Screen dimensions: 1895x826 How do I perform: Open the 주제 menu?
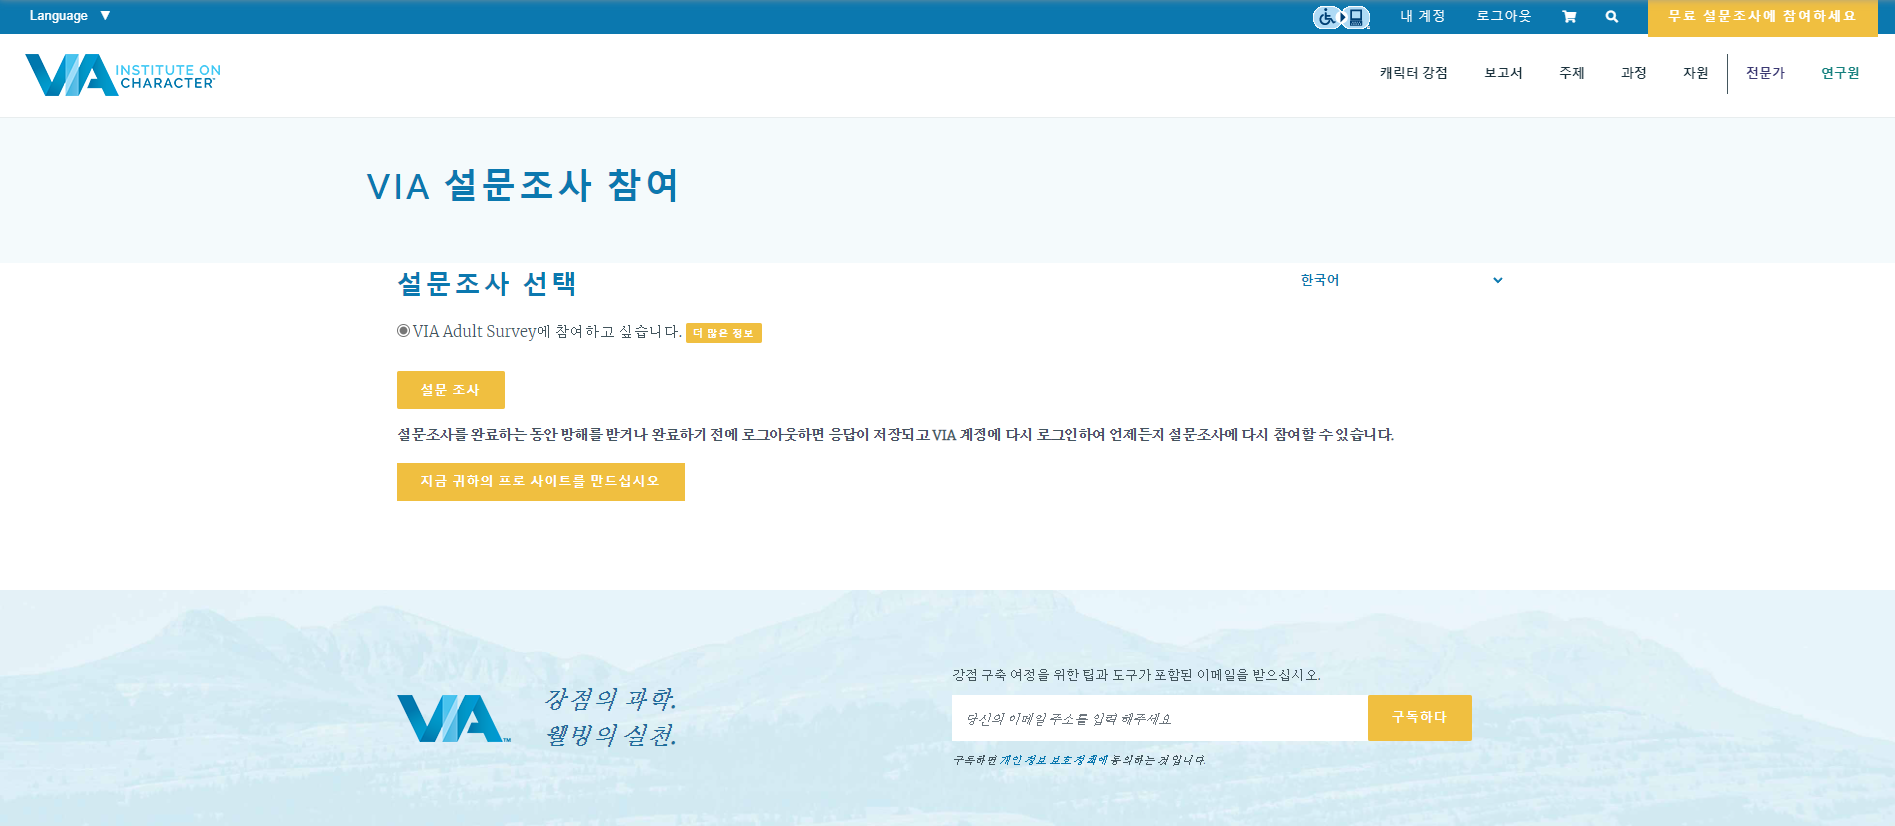[1572, 73]
